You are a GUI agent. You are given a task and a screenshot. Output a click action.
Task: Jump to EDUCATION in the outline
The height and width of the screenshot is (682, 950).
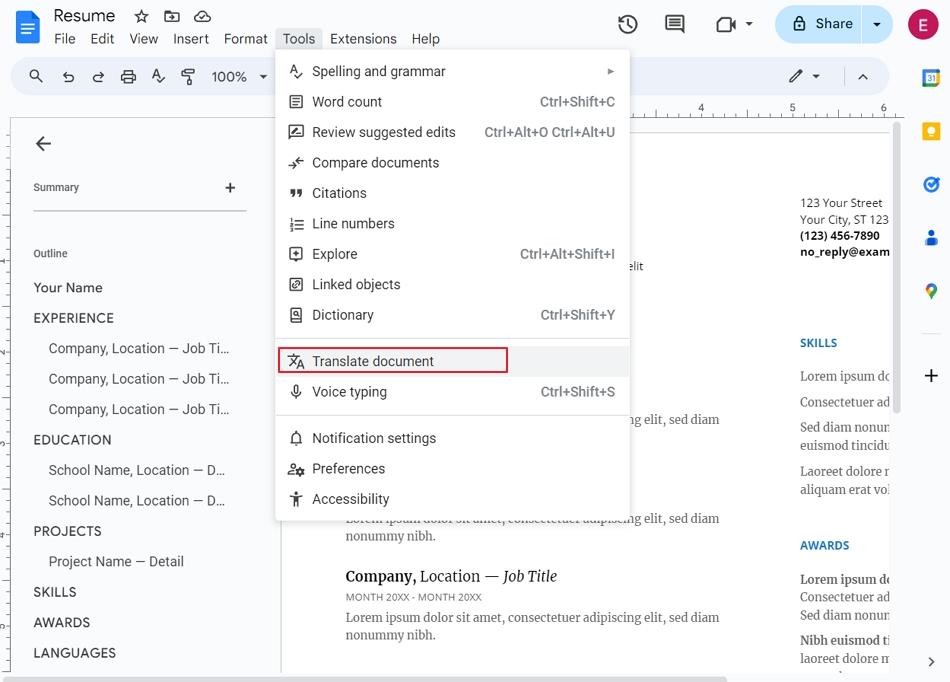coord(72,440)
